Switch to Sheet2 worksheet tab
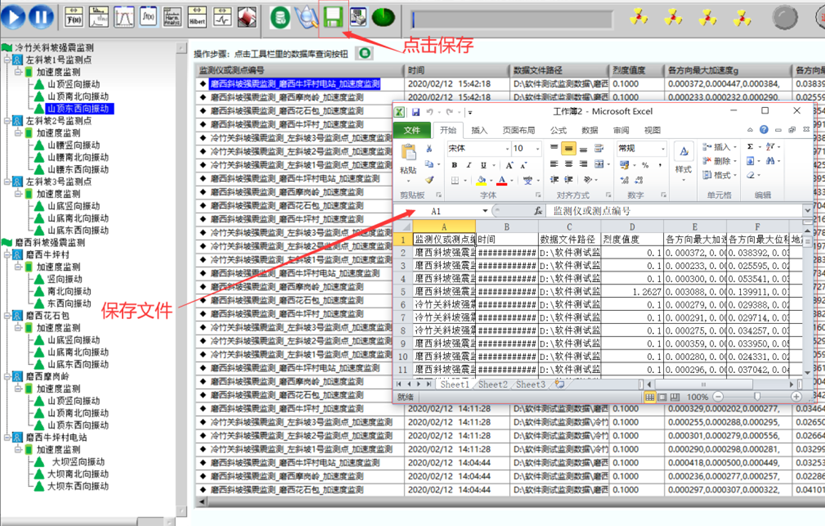 tap(492, 385)
